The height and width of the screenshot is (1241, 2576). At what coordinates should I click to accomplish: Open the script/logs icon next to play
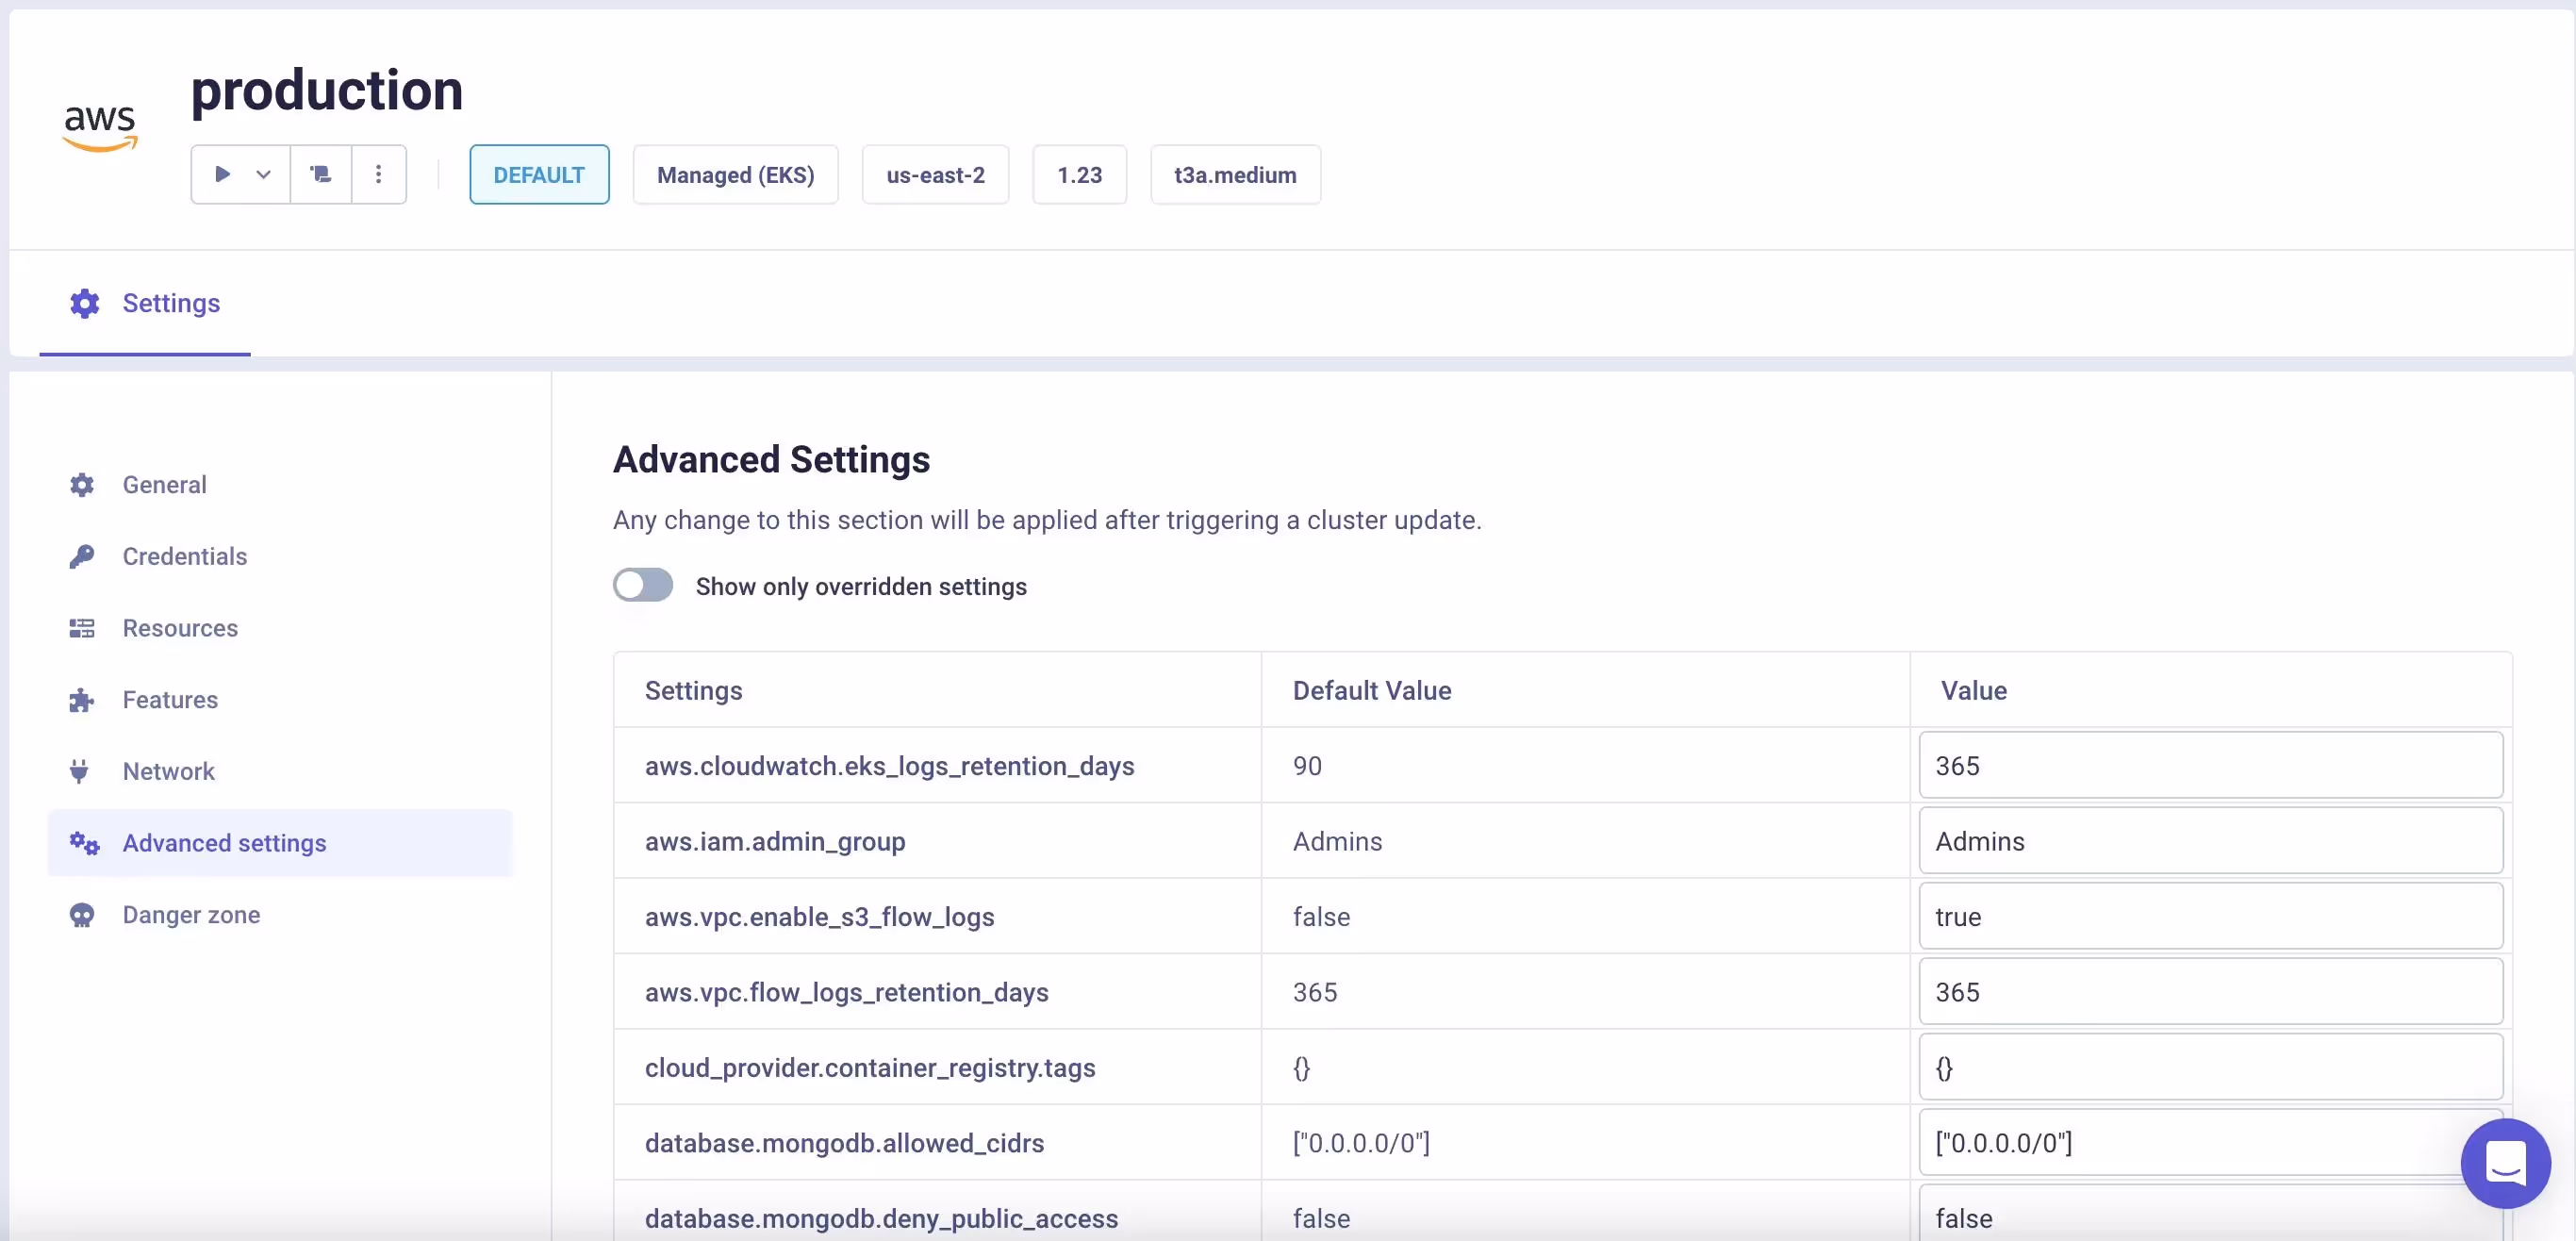pos(319,174)
